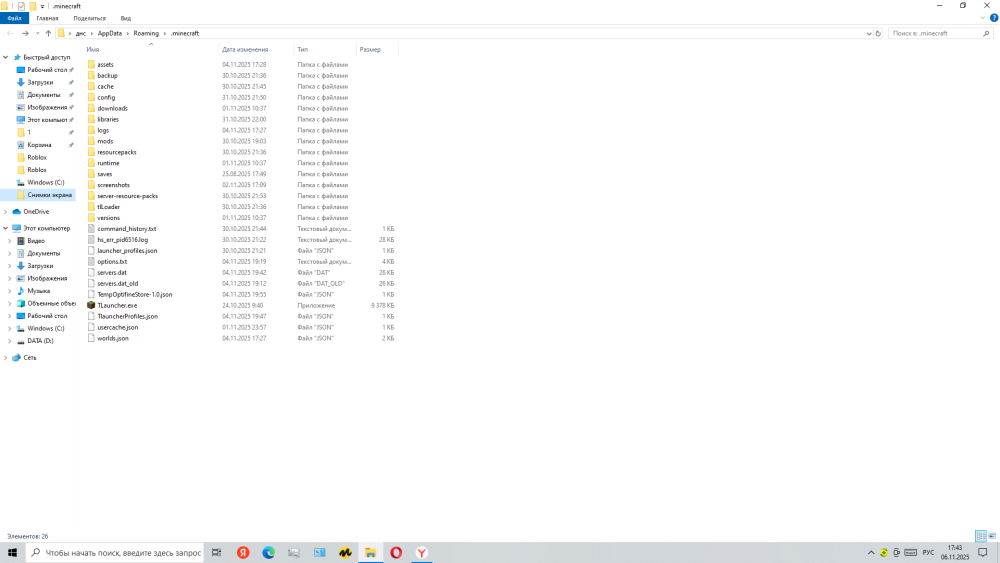Expand Музыка tree node
Screen dimensions: 1000x563
click(10, 291)
